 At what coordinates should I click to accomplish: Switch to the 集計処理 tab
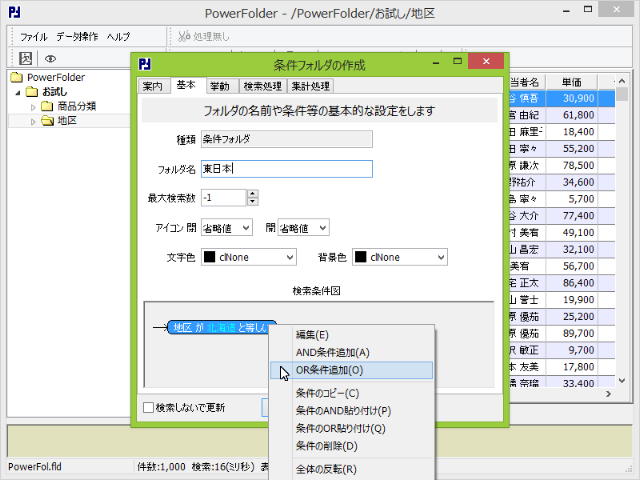coord(310,86)
